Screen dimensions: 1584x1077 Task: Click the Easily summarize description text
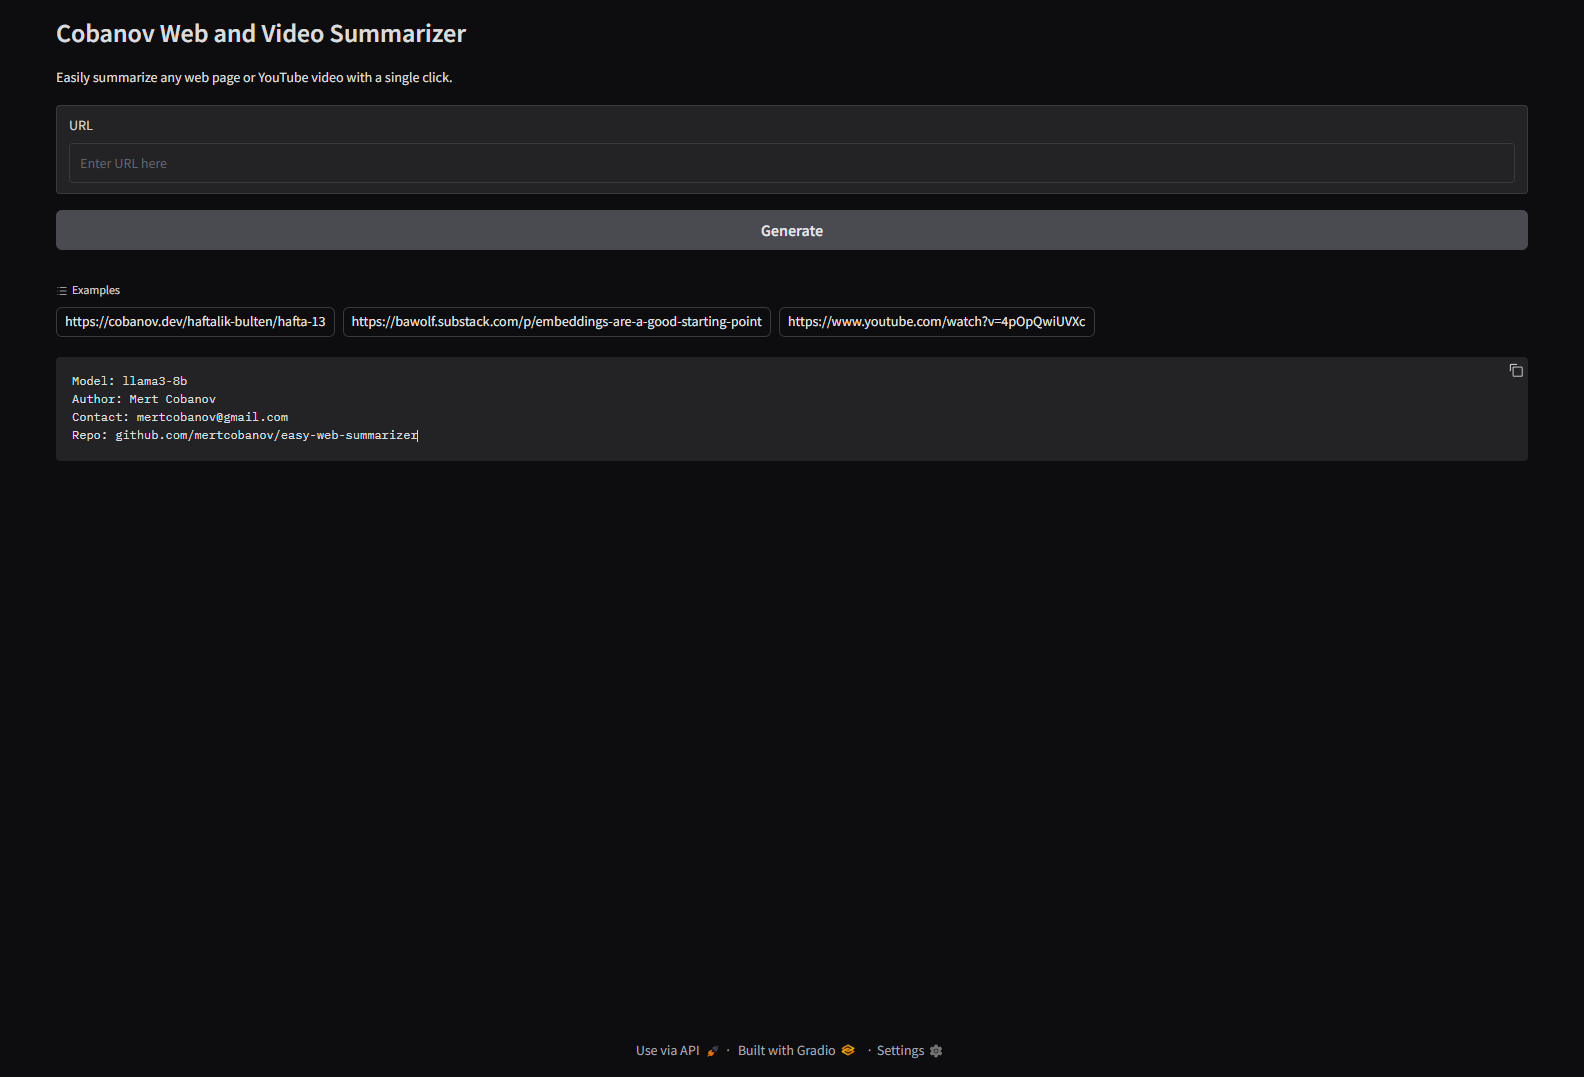[x=254, y=78]
